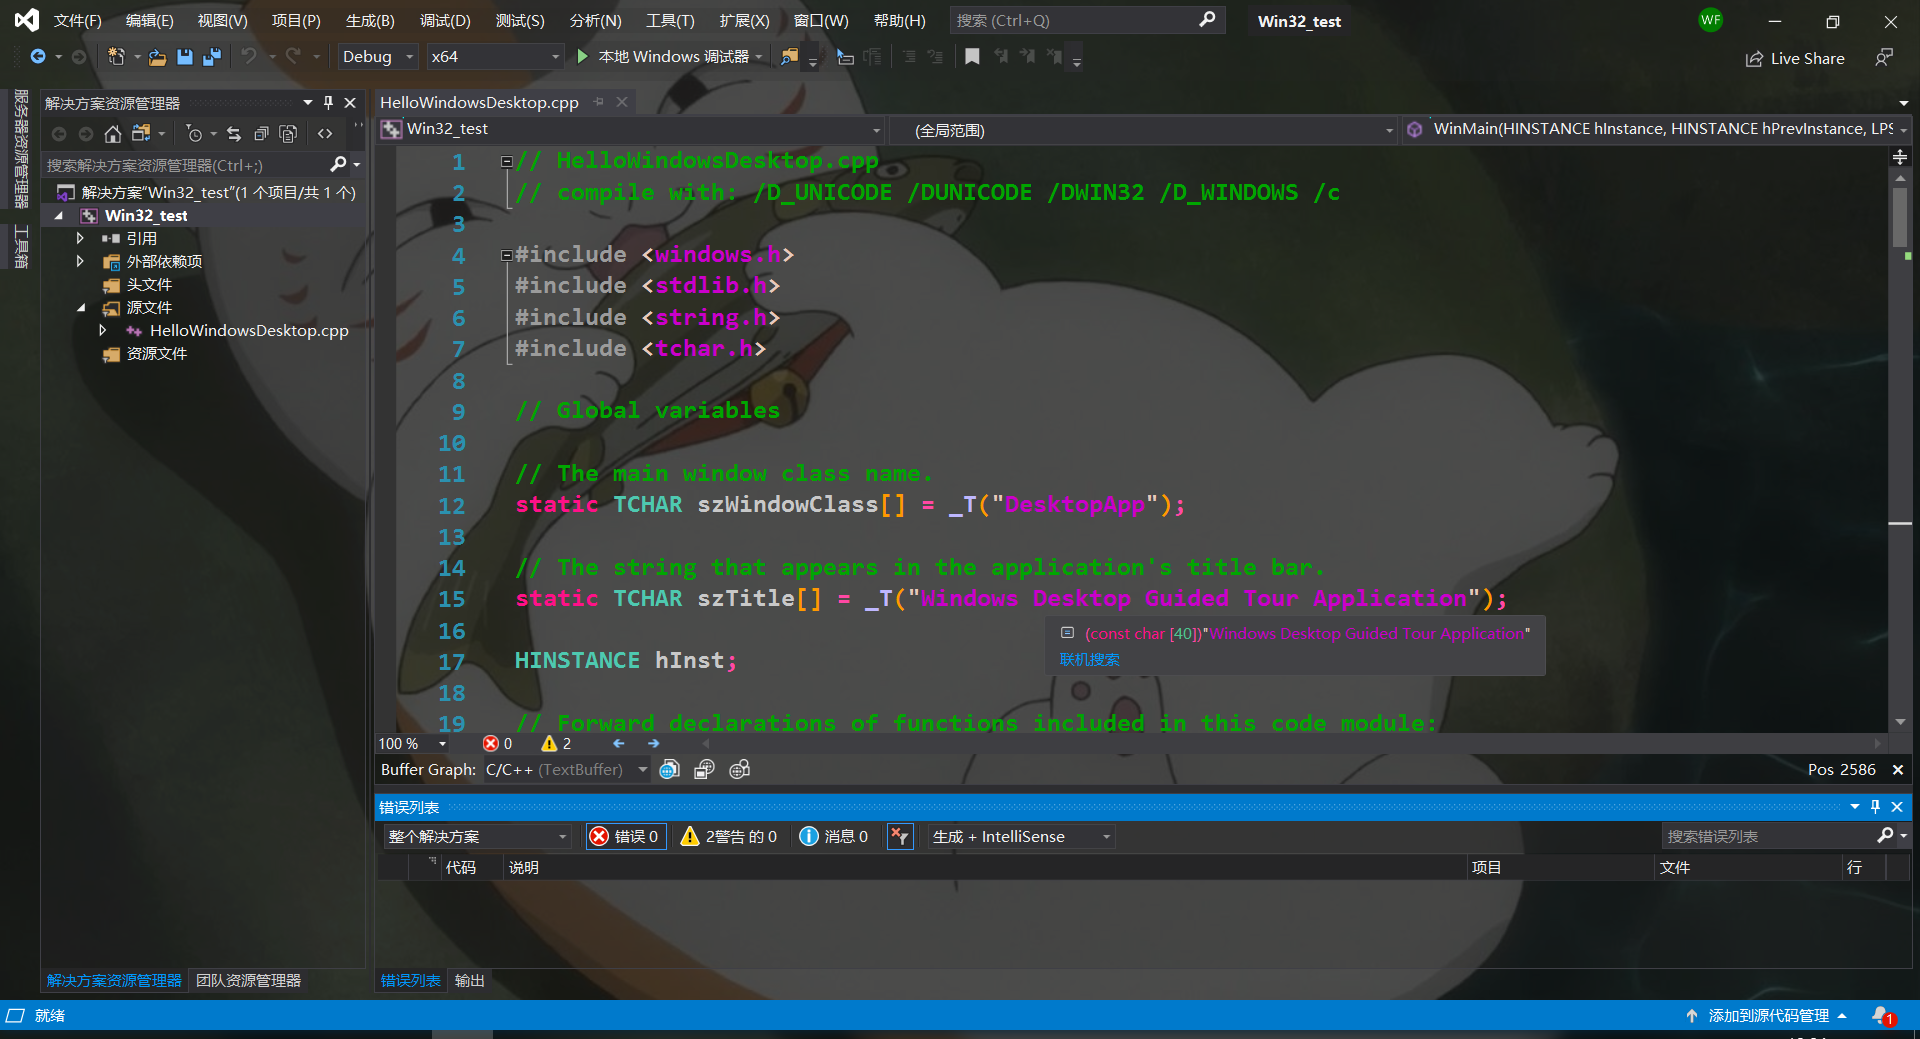Sync Solution Explorer with the active document

tap(233, 133)
